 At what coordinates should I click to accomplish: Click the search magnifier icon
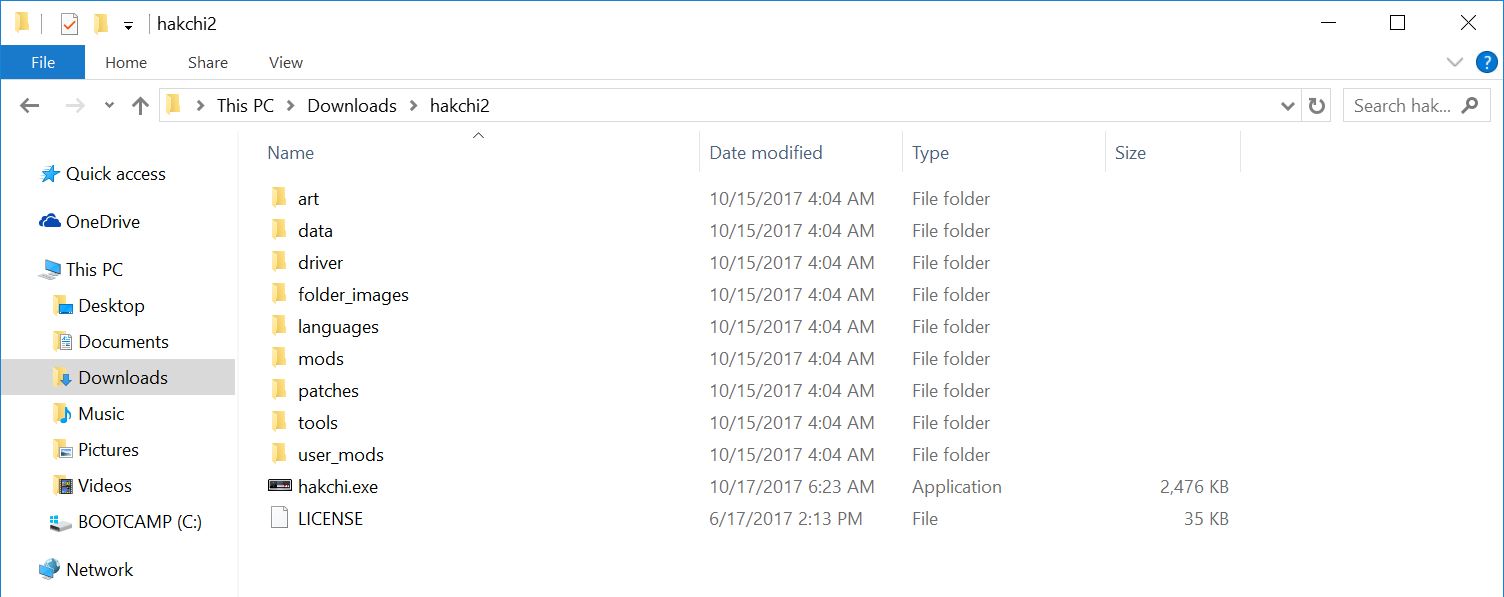coord(1469,105)
